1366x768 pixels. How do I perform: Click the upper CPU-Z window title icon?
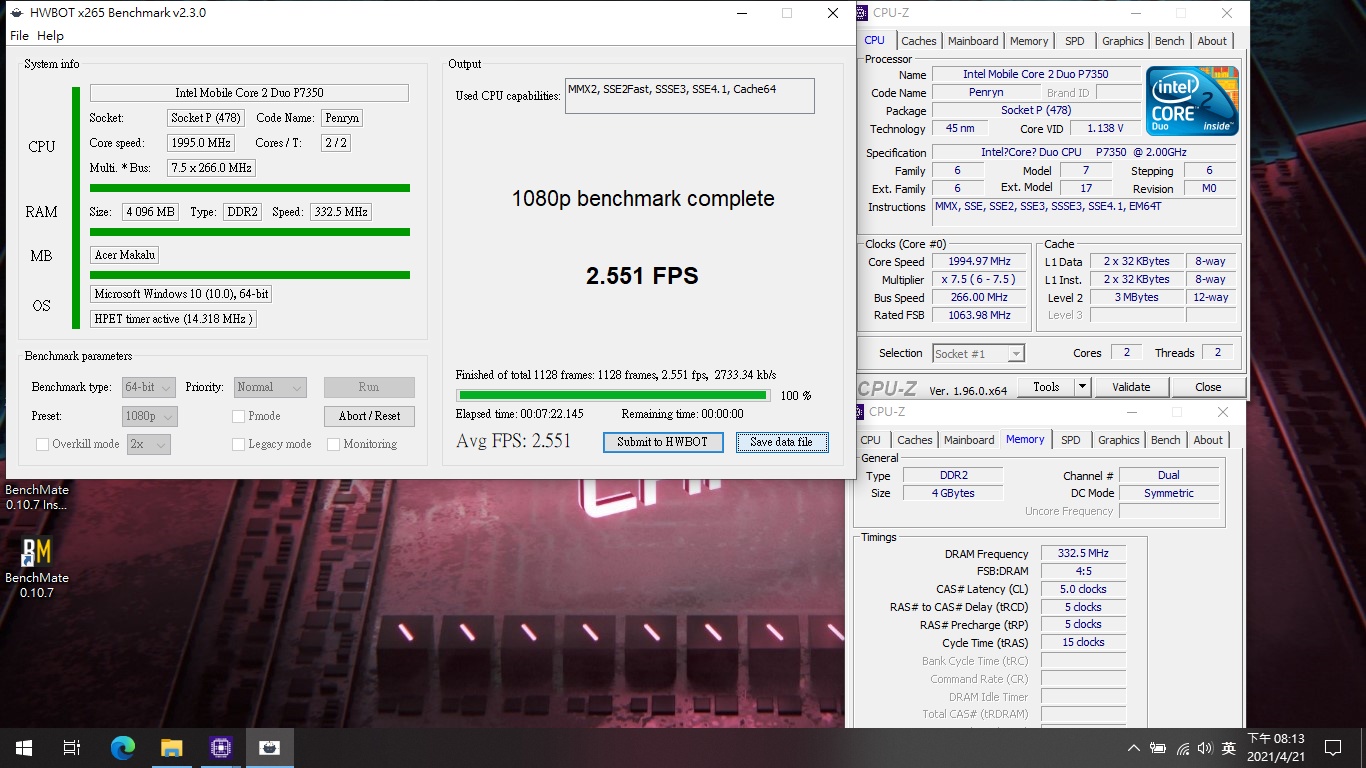(x=863, y=13)
